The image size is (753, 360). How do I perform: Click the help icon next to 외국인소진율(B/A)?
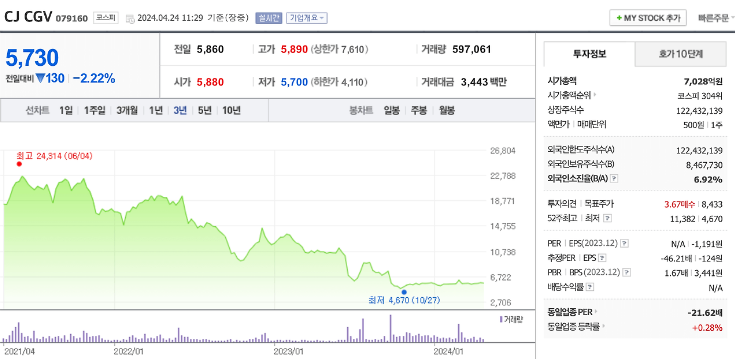tap(613, 179)
